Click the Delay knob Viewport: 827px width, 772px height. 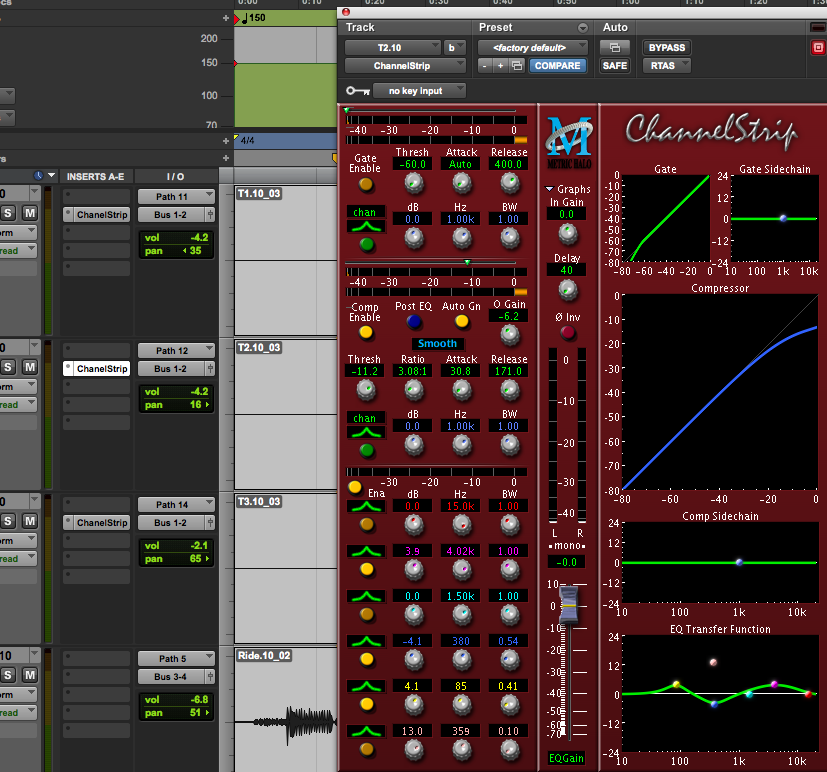point(568,290)
